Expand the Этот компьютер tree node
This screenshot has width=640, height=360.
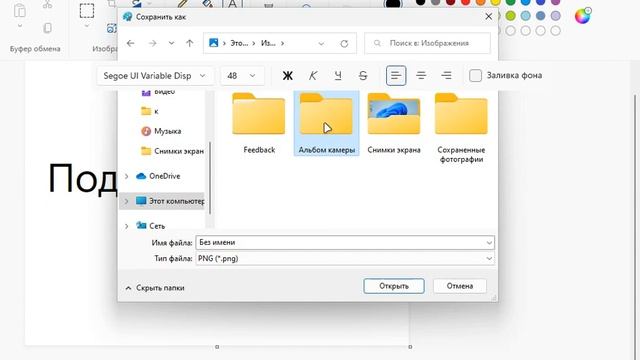[x=127, y=201]
